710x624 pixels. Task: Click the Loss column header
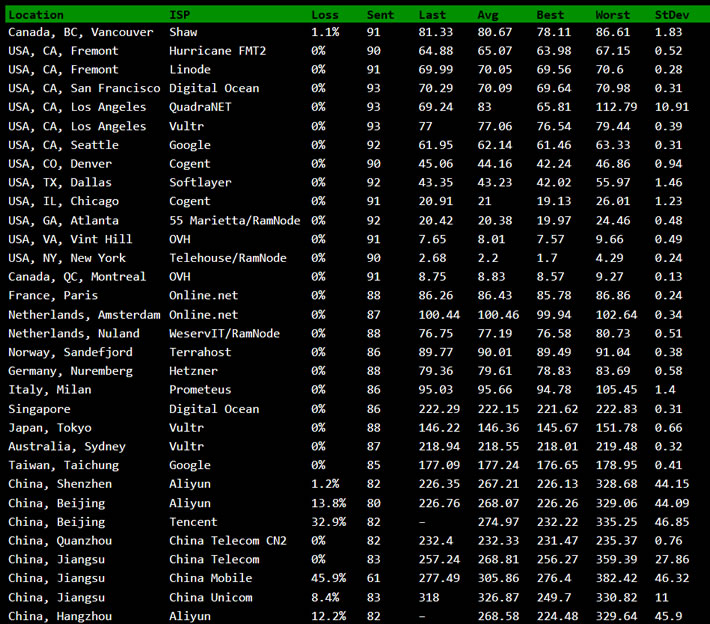[x=325, y=15]
